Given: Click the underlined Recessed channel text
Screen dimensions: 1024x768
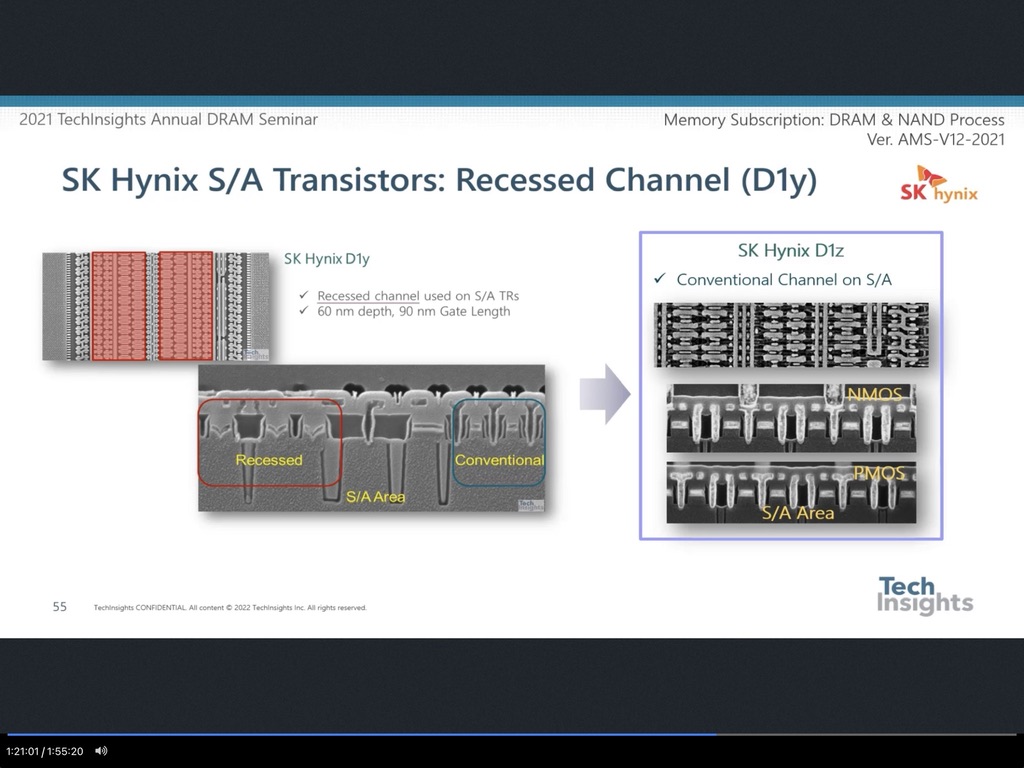Looking at the screenshot, I should tap(368, 296).
